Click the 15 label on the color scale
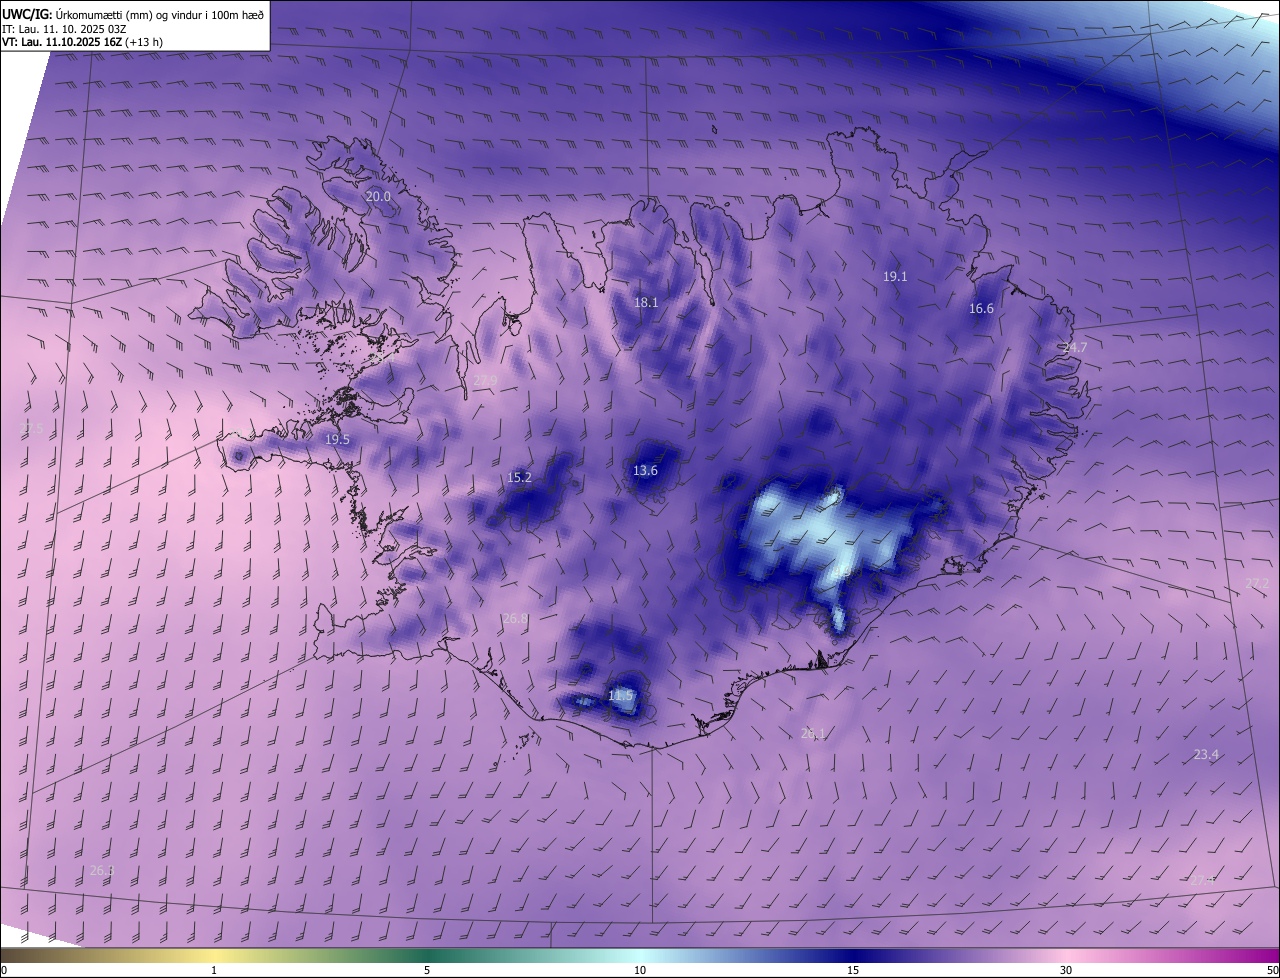 click(x=853, y=970)
